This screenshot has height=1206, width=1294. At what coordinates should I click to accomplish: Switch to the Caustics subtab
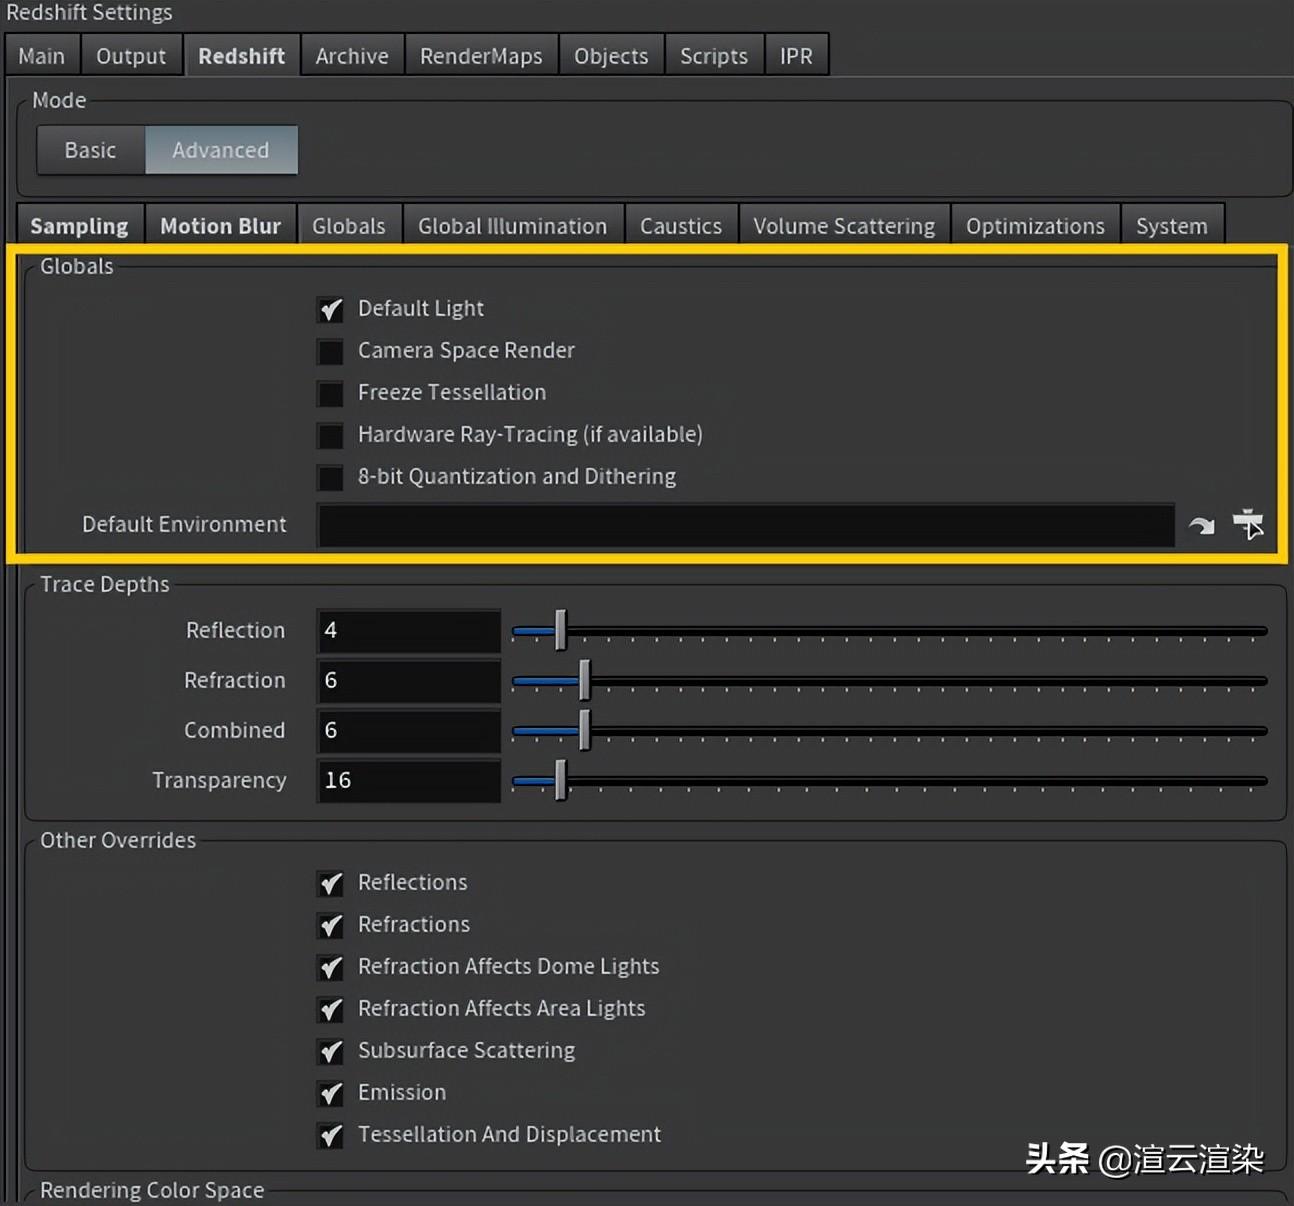[681, 226]
